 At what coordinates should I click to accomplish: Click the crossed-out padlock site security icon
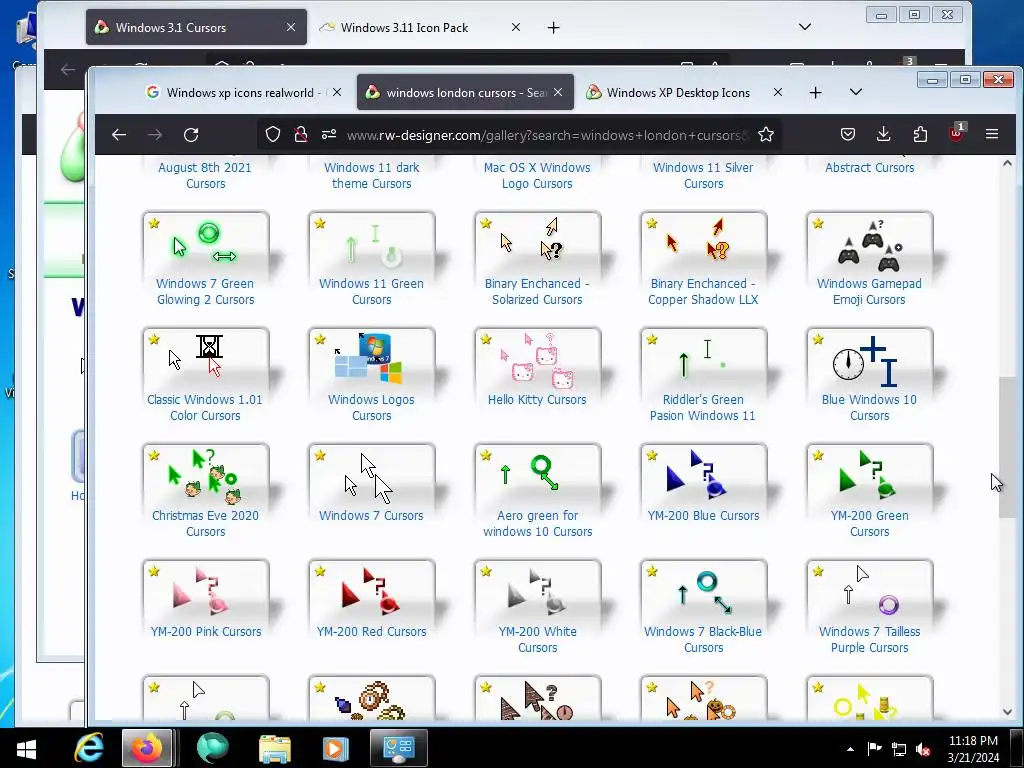(300, 135)
